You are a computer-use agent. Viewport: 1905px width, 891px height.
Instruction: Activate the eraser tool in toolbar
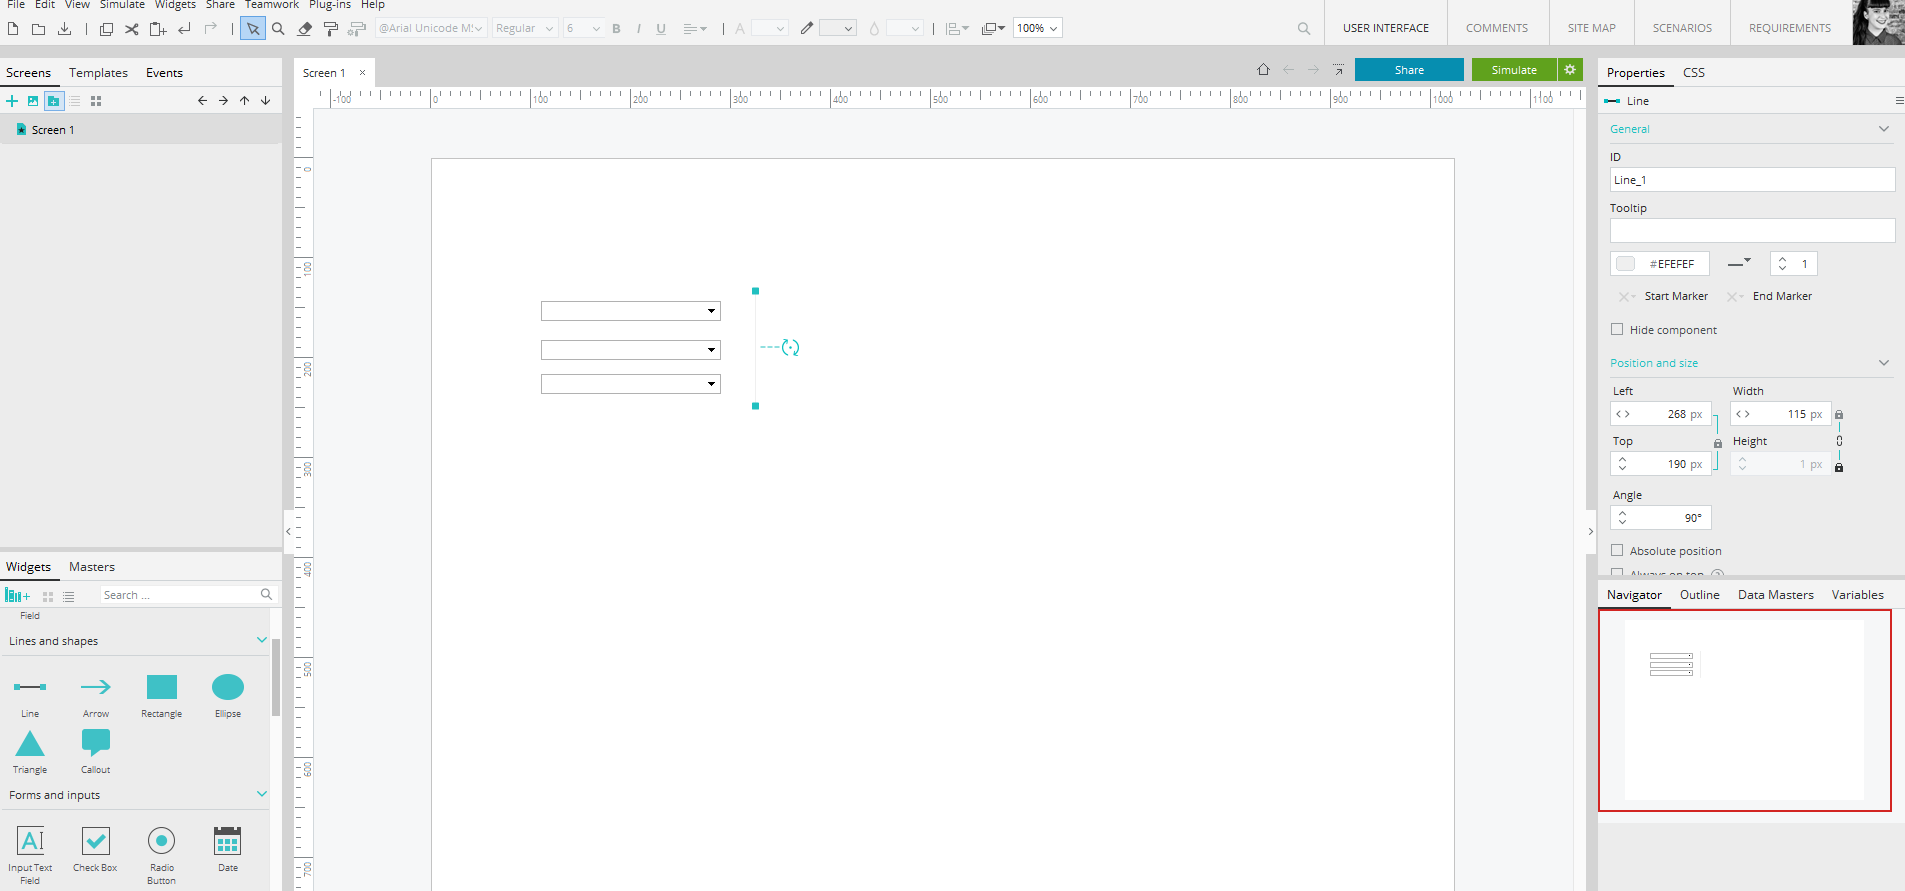coord(305,29)
